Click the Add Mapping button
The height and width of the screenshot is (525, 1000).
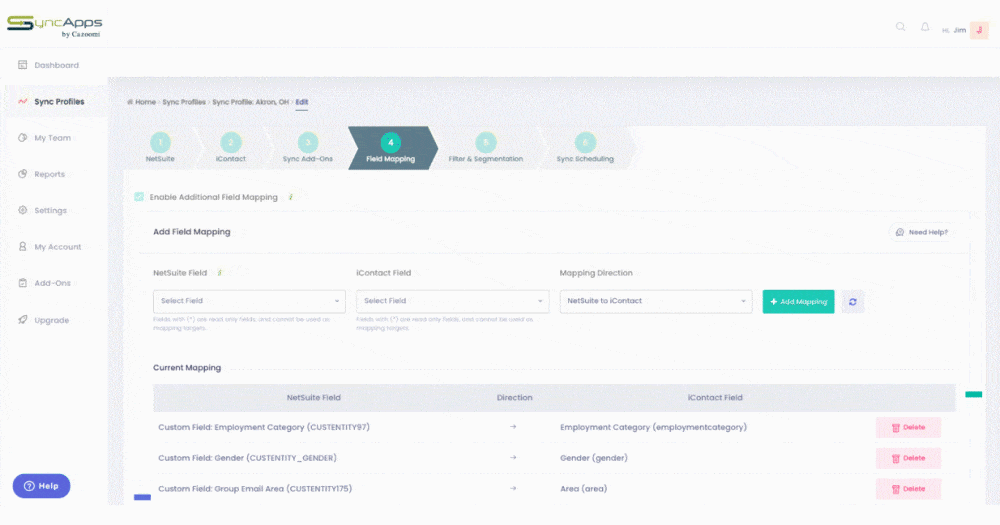click(x=798, y=302)
